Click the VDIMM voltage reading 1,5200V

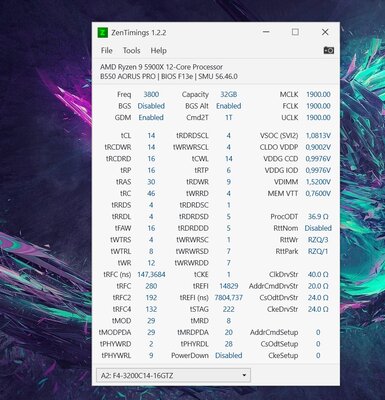(318, 182)
